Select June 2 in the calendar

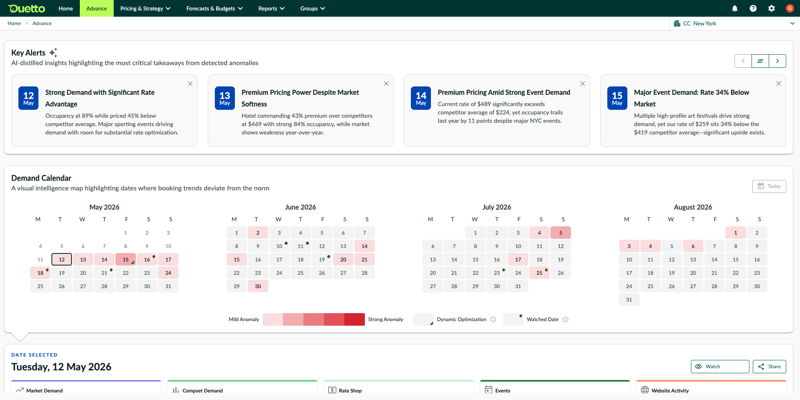coord(258,233)
